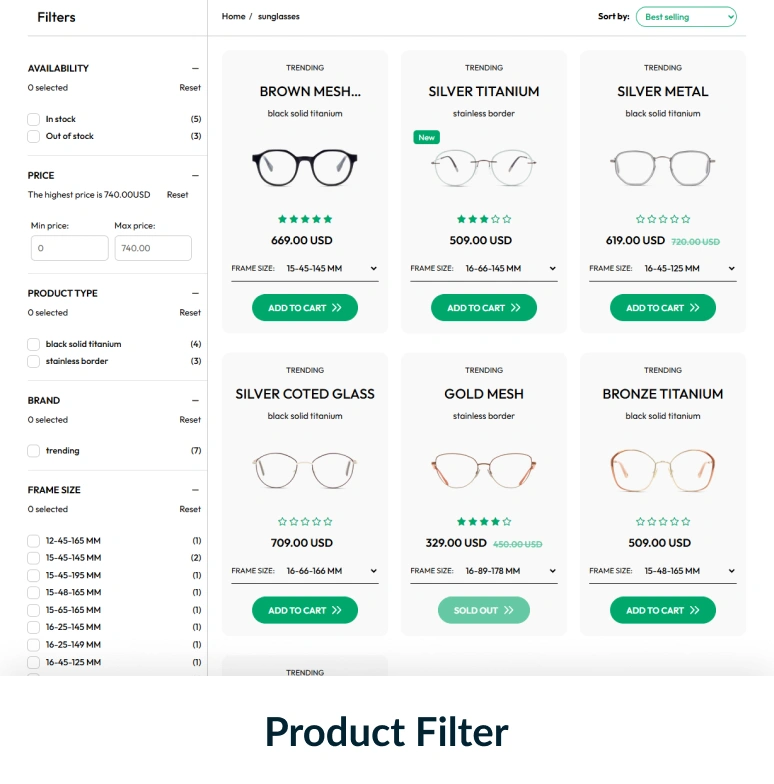Viewport: 774px width, 784px height.
Task: Open frame size dropdown for Brown Mesh
Action: [x=305, y=268]
